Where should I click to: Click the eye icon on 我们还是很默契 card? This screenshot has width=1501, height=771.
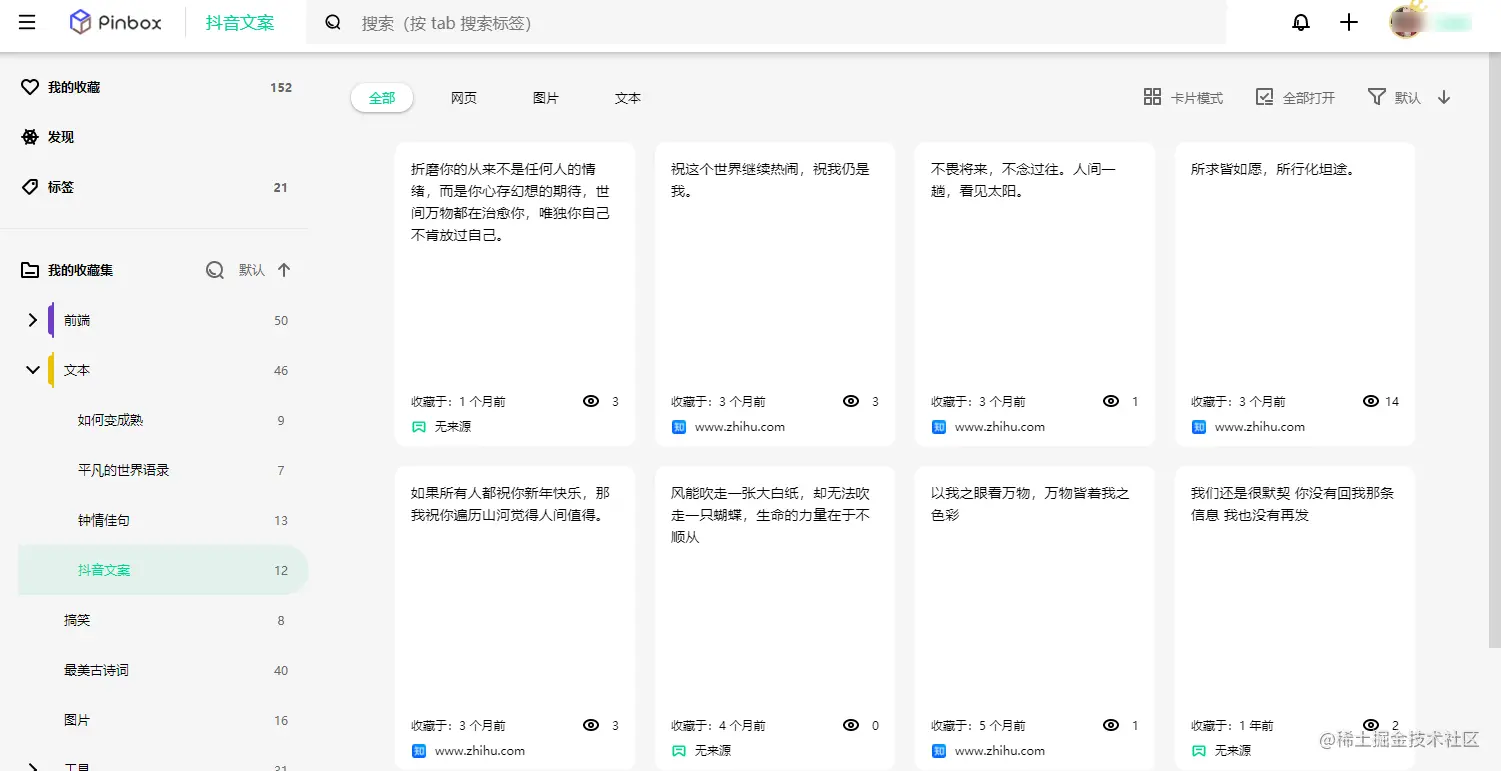1371,726
